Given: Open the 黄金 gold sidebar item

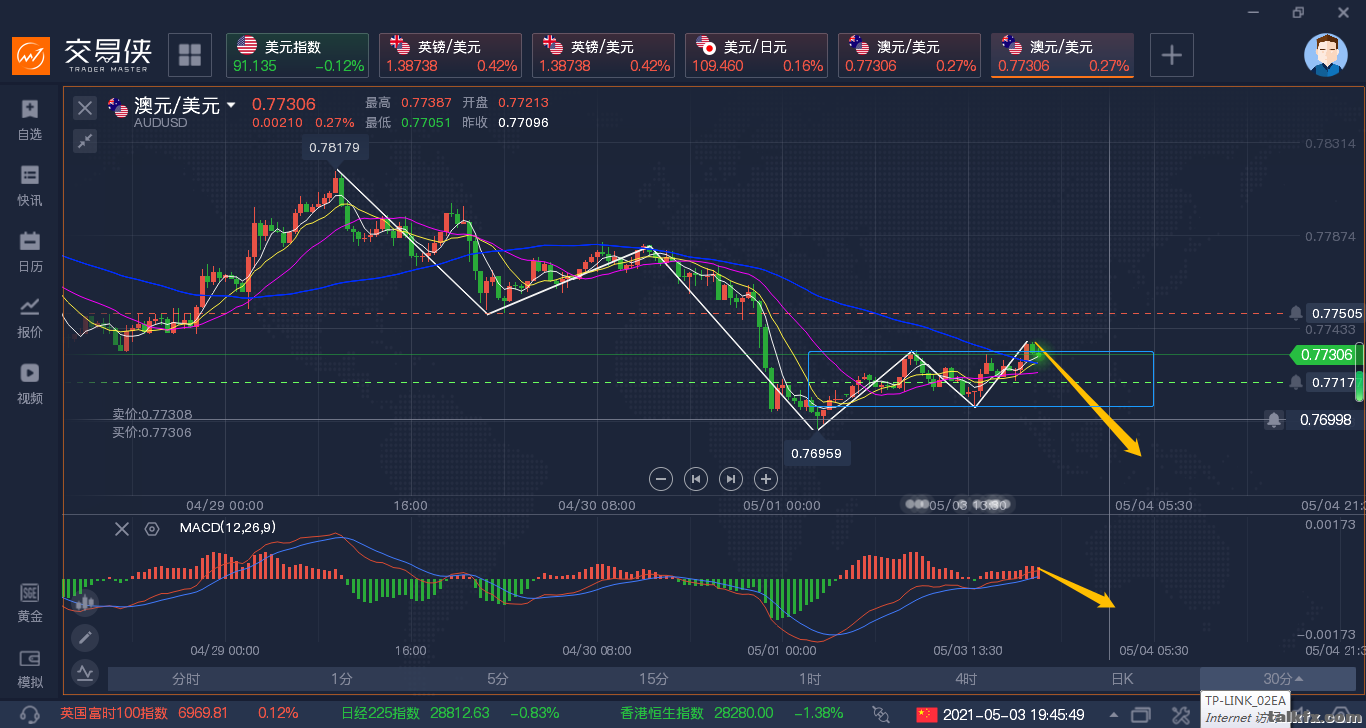Looking at the screenshot, I should (x=30, y=603).
